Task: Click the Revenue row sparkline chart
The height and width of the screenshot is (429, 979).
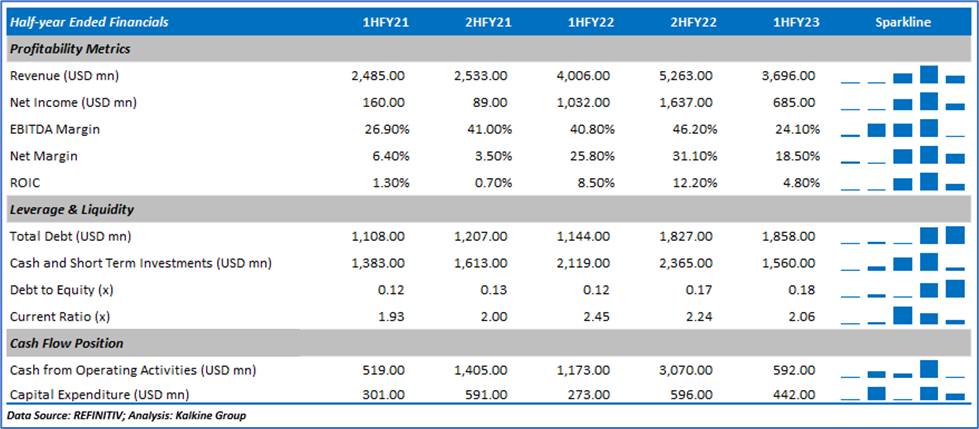Action: pos(903,76)
